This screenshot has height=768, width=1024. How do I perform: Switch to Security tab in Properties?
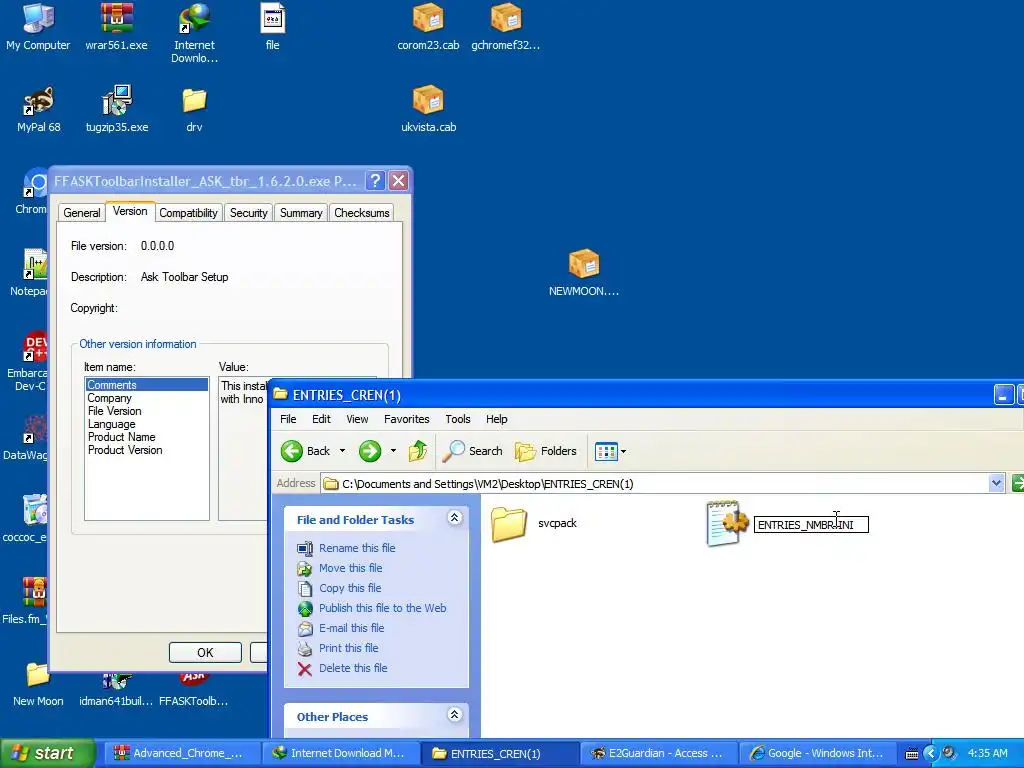[248, 213]
